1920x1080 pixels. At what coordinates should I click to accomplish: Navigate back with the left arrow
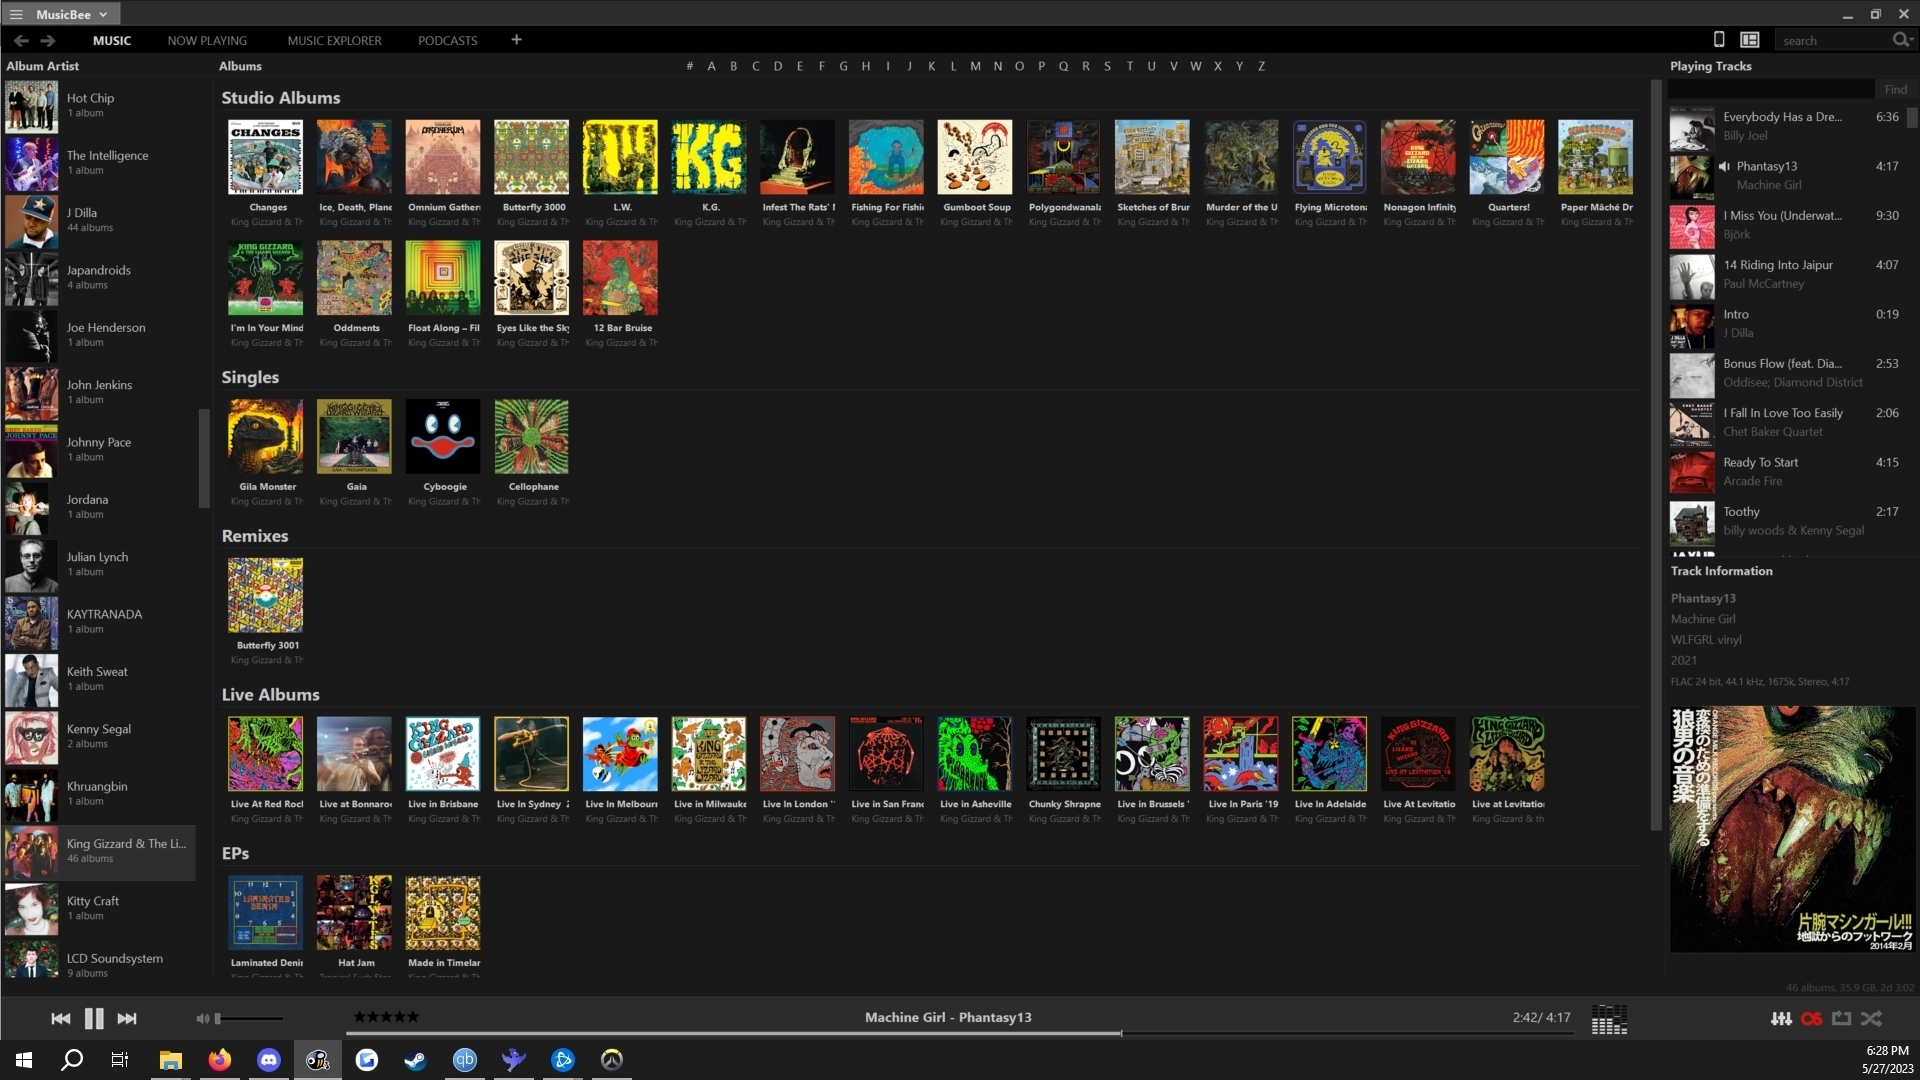coord(21,40)
